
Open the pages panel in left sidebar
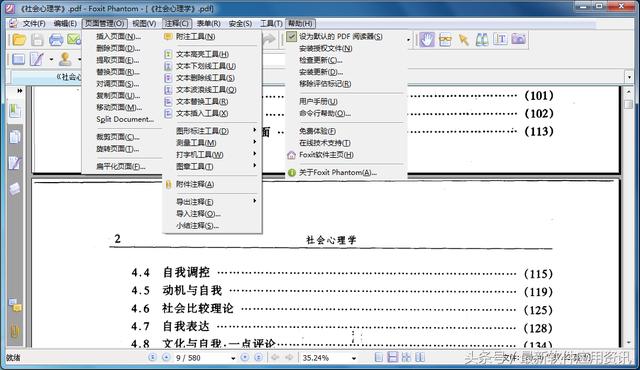click(15, 137)
